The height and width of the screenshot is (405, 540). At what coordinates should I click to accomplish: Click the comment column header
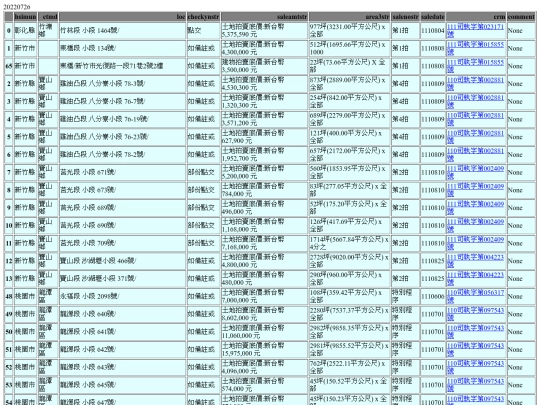(521, 17)
